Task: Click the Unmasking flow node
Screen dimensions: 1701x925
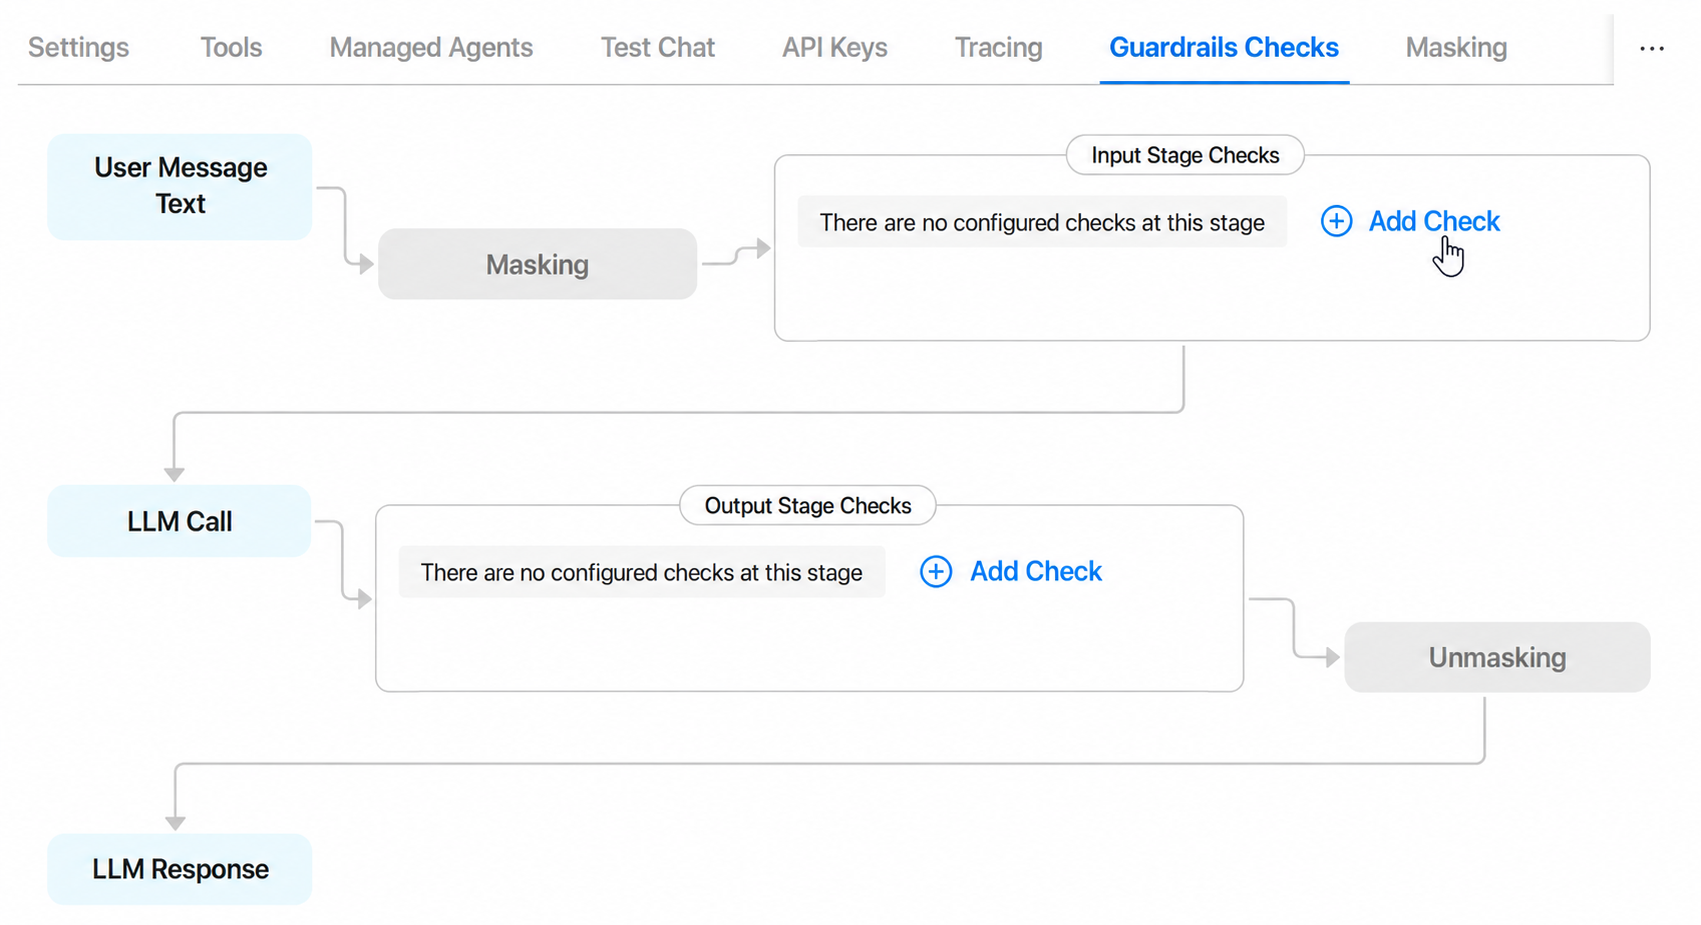Action: tap(1497, 657)
